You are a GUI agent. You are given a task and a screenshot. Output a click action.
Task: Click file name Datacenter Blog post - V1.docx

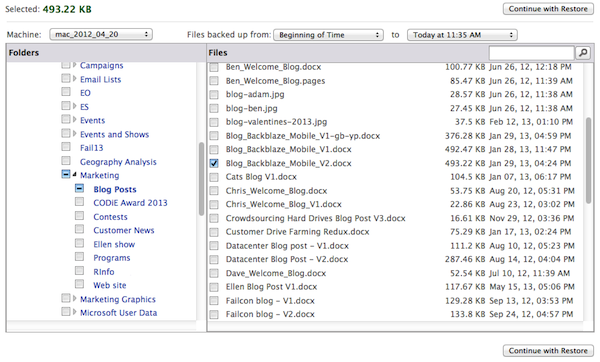287,246
